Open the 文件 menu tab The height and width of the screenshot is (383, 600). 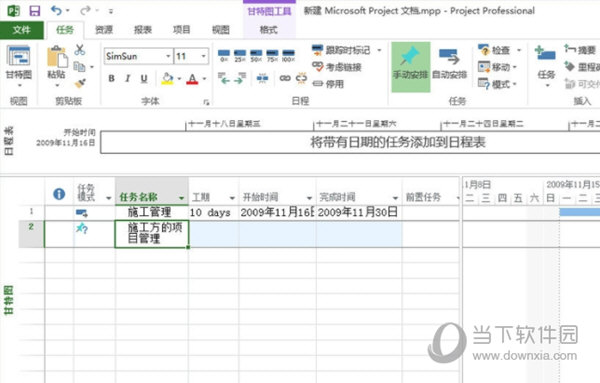[x=22, y=30]
